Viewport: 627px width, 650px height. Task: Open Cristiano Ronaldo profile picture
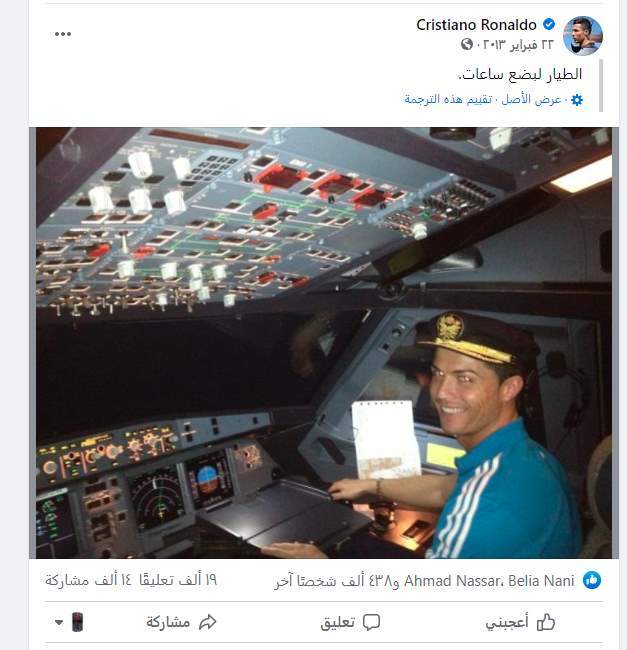tap(582, 36)
